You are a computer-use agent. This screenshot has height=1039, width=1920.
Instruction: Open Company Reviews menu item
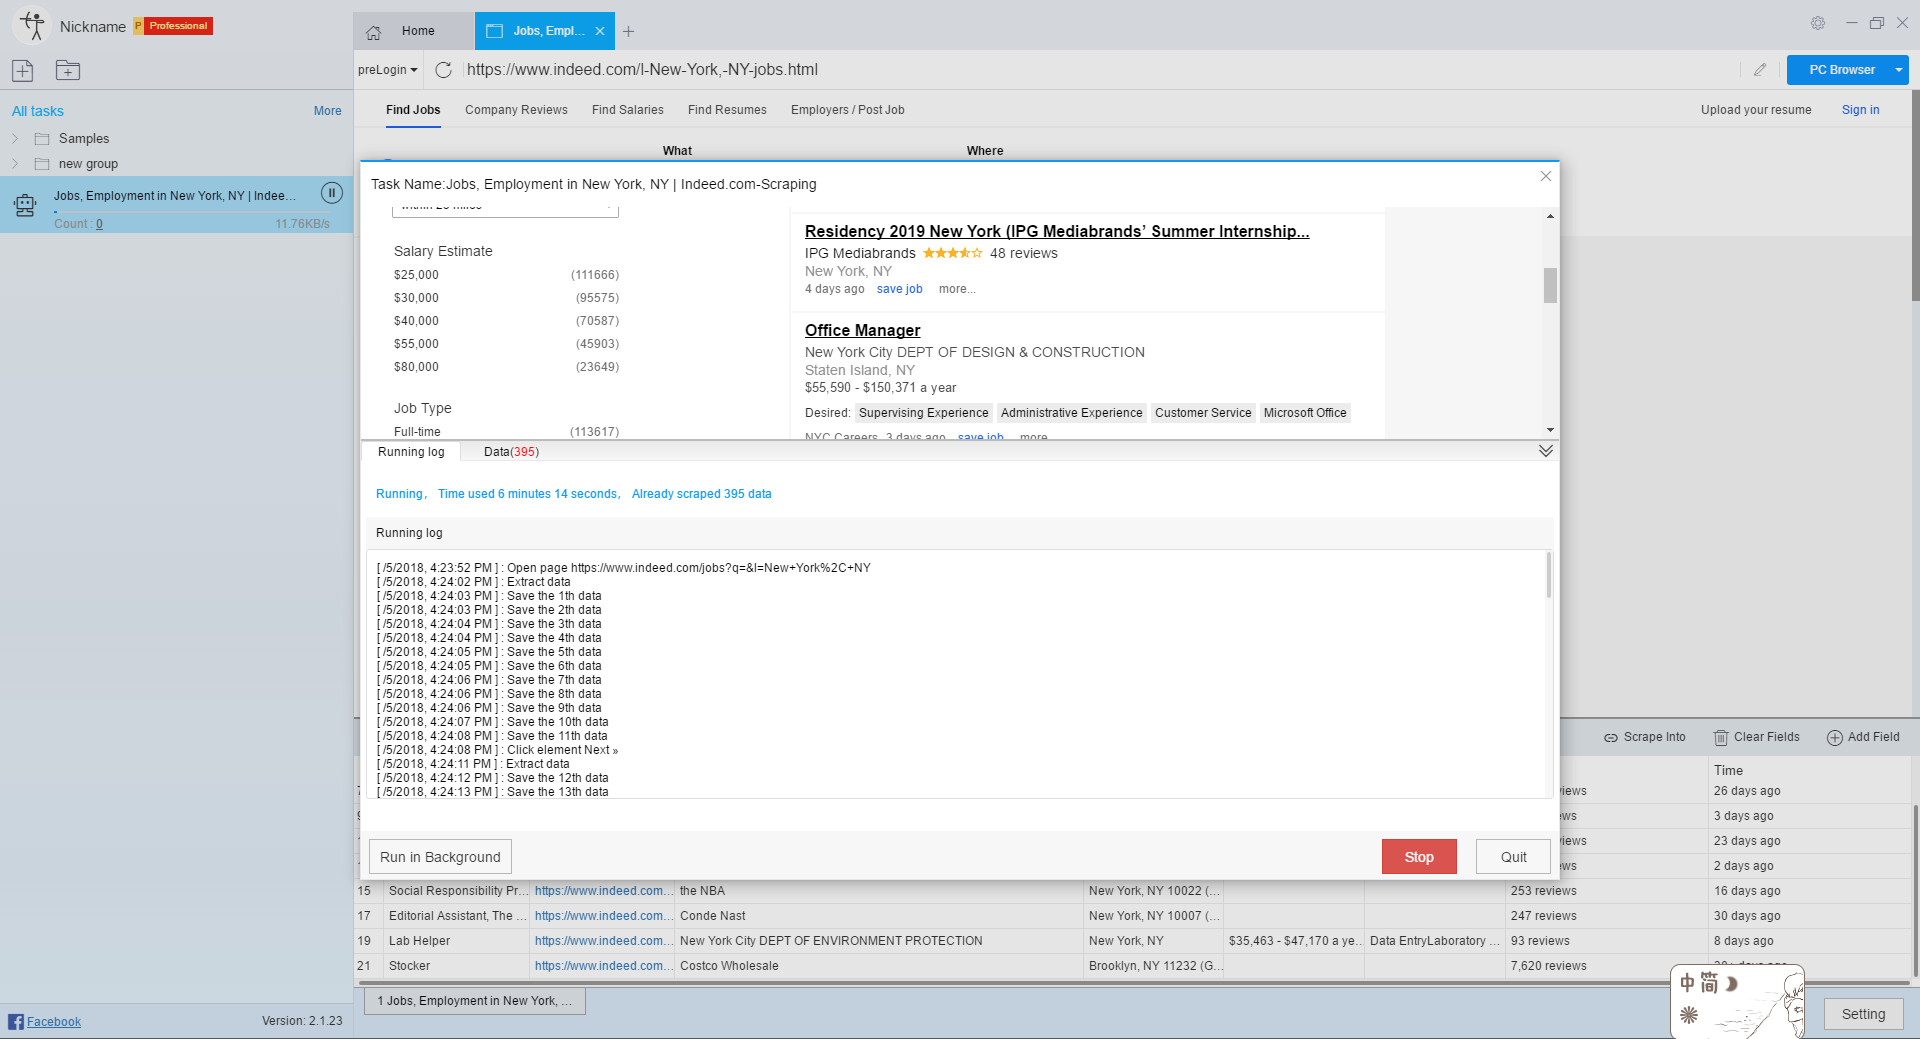516,110
